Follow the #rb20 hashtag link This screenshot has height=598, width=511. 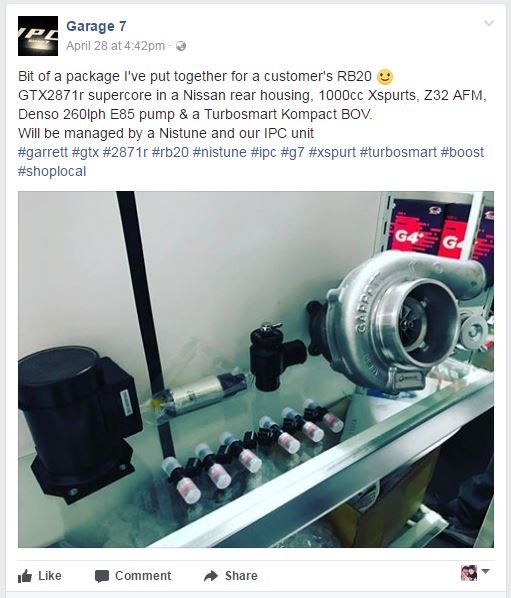[x=170, y=152]
